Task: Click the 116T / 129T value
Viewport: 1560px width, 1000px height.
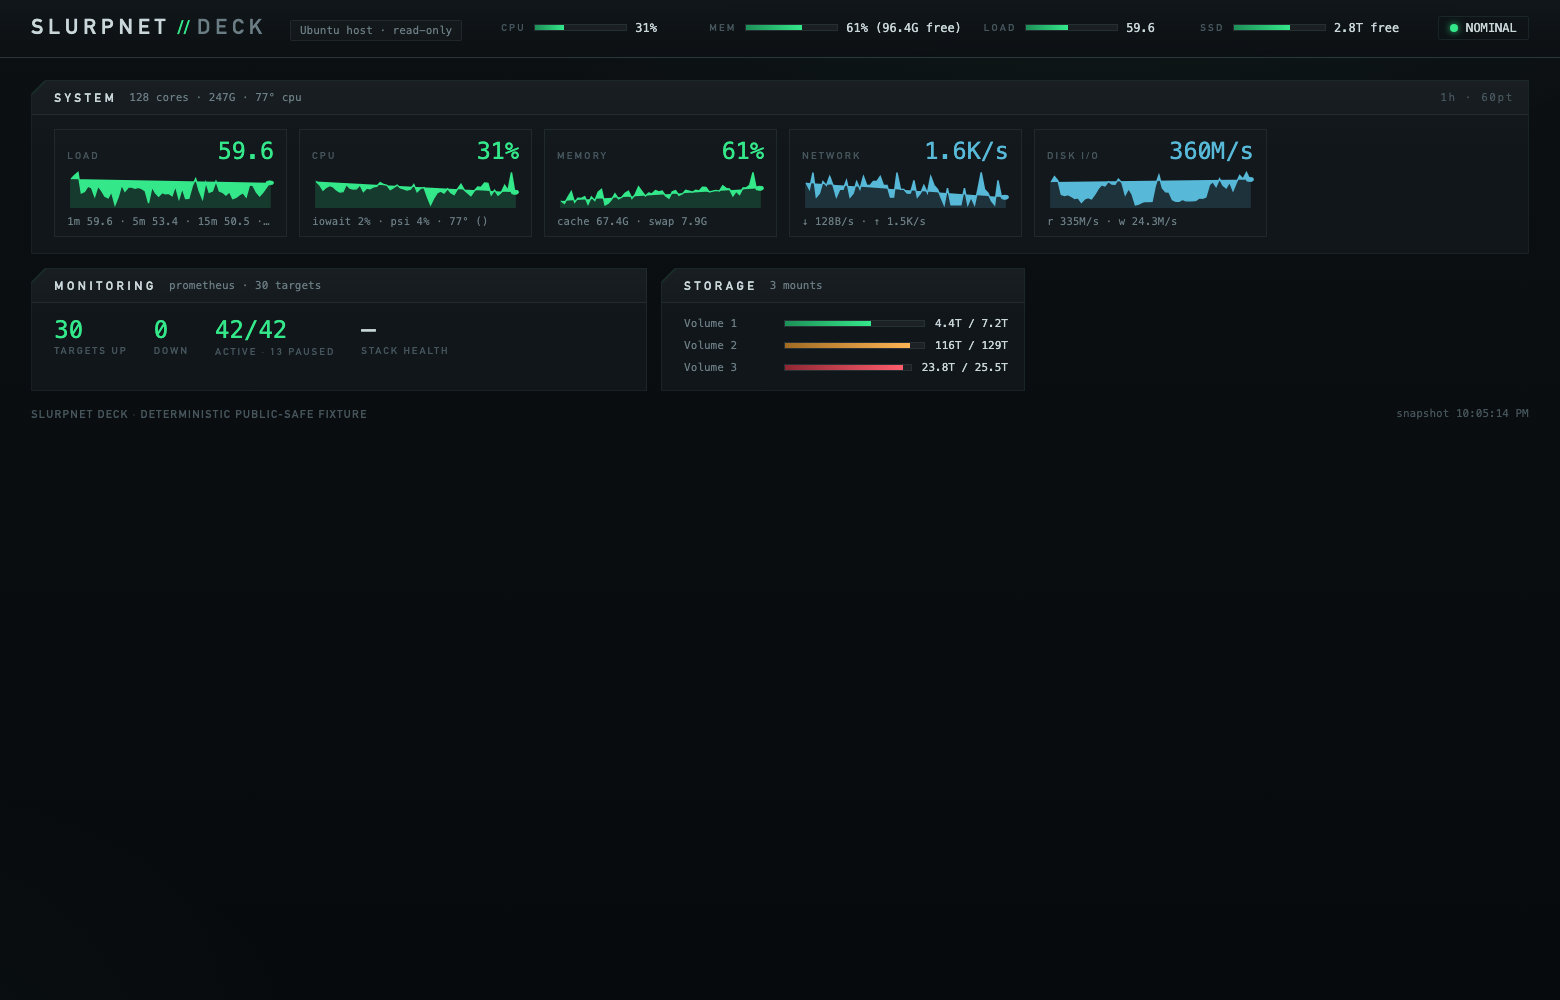Action: tap(971, 346)
